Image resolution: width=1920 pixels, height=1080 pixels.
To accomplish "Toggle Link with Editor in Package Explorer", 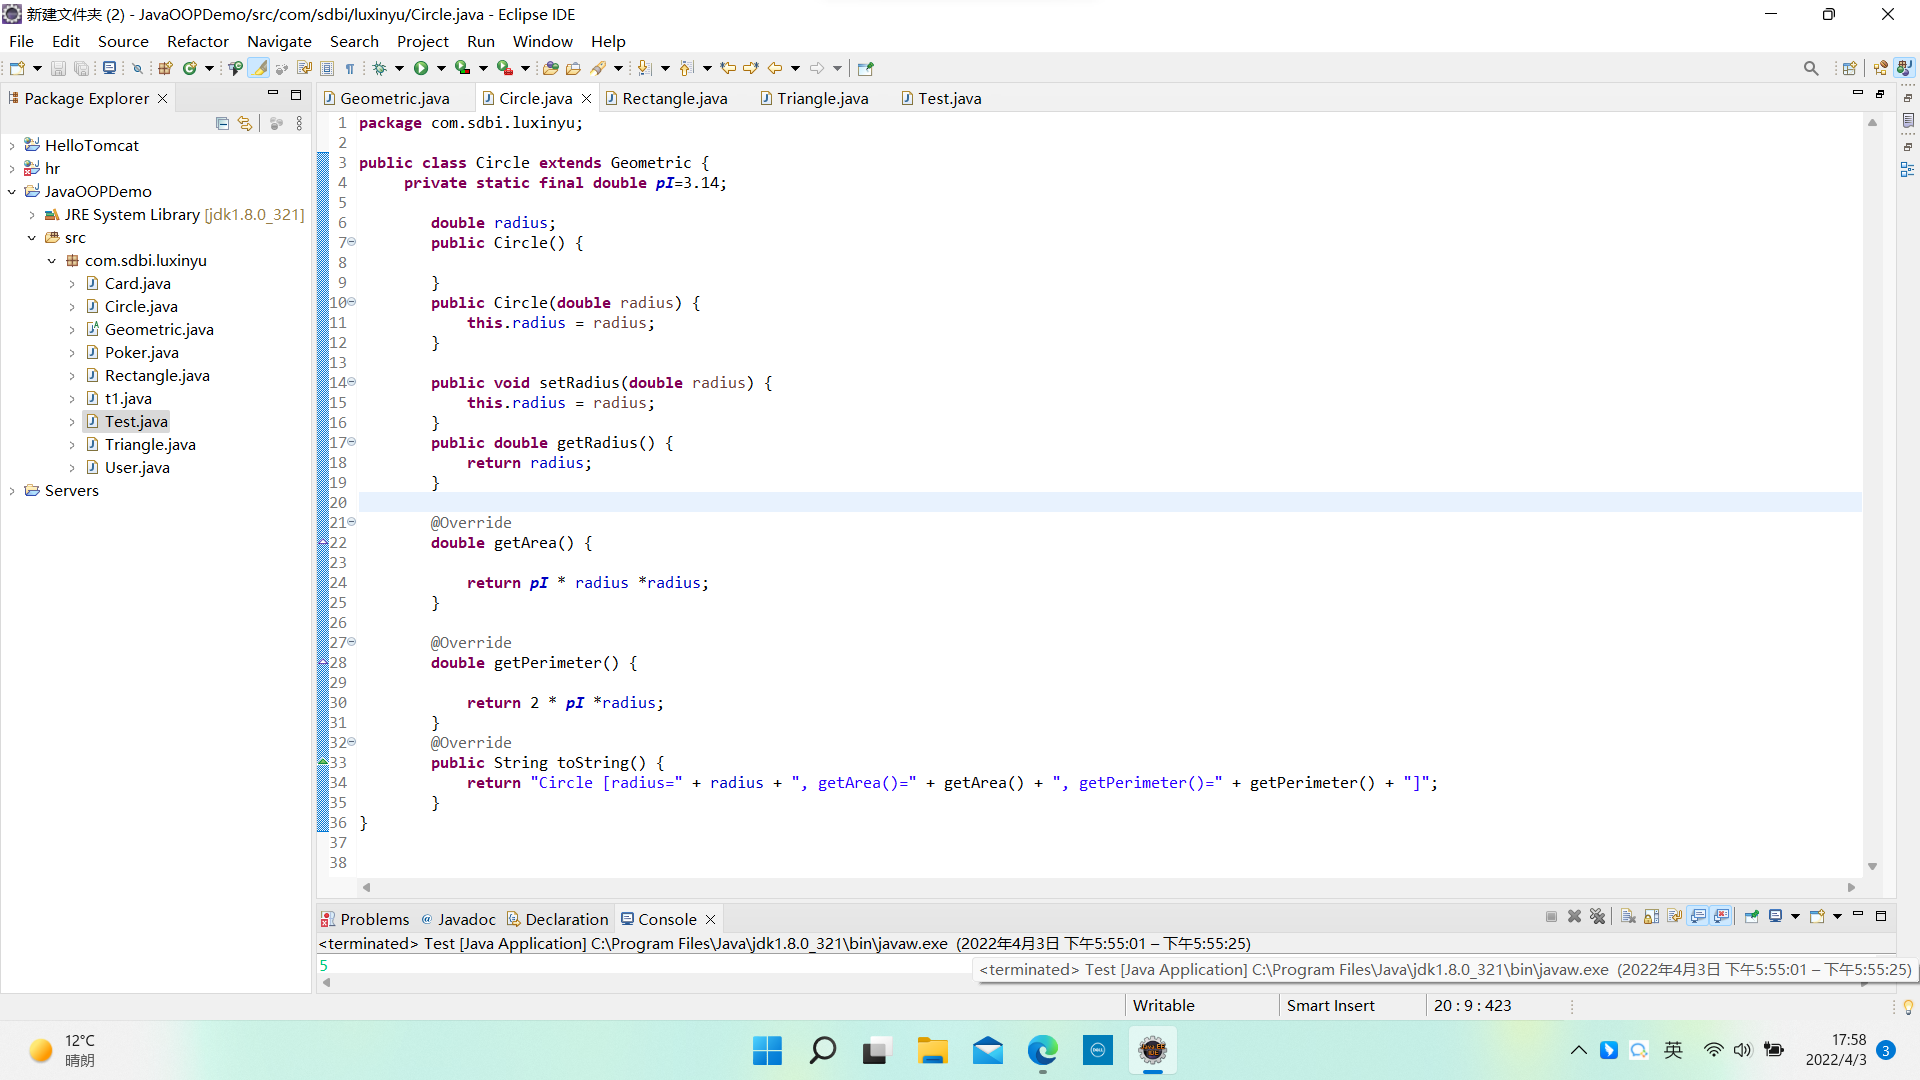I will coord(245,123).
